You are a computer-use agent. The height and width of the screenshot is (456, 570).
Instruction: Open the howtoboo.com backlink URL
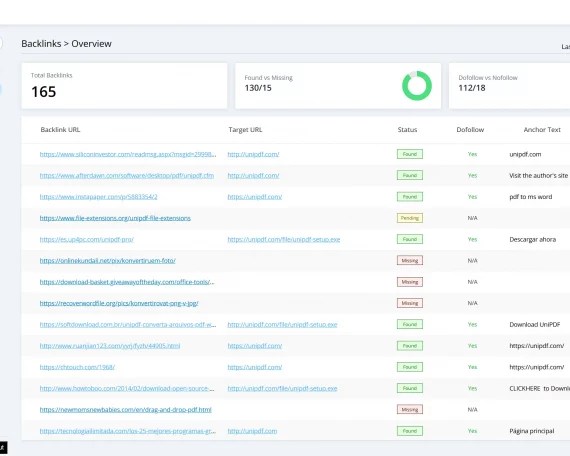pyautogui.click(x=127, y=388)
